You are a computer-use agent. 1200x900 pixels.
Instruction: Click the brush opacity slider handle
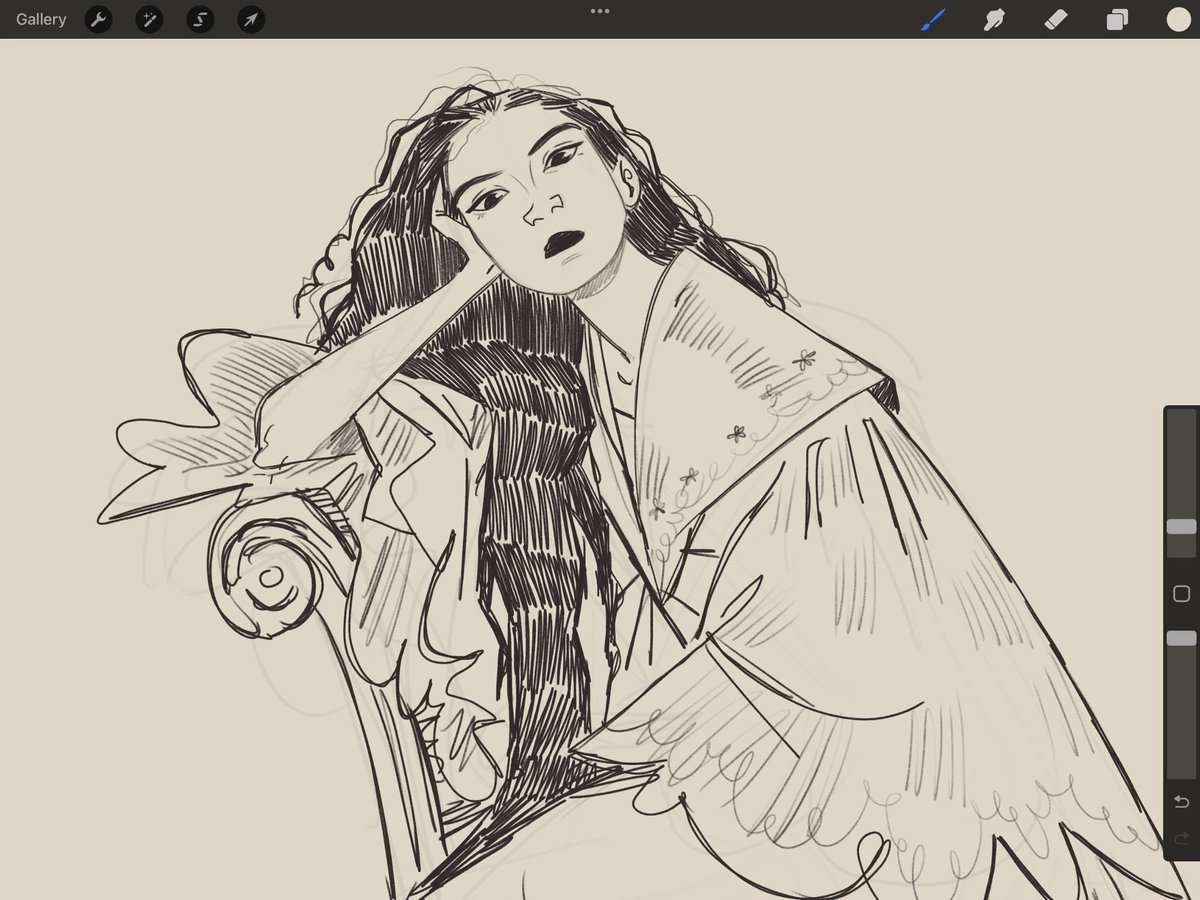[x=1181, y=638]
